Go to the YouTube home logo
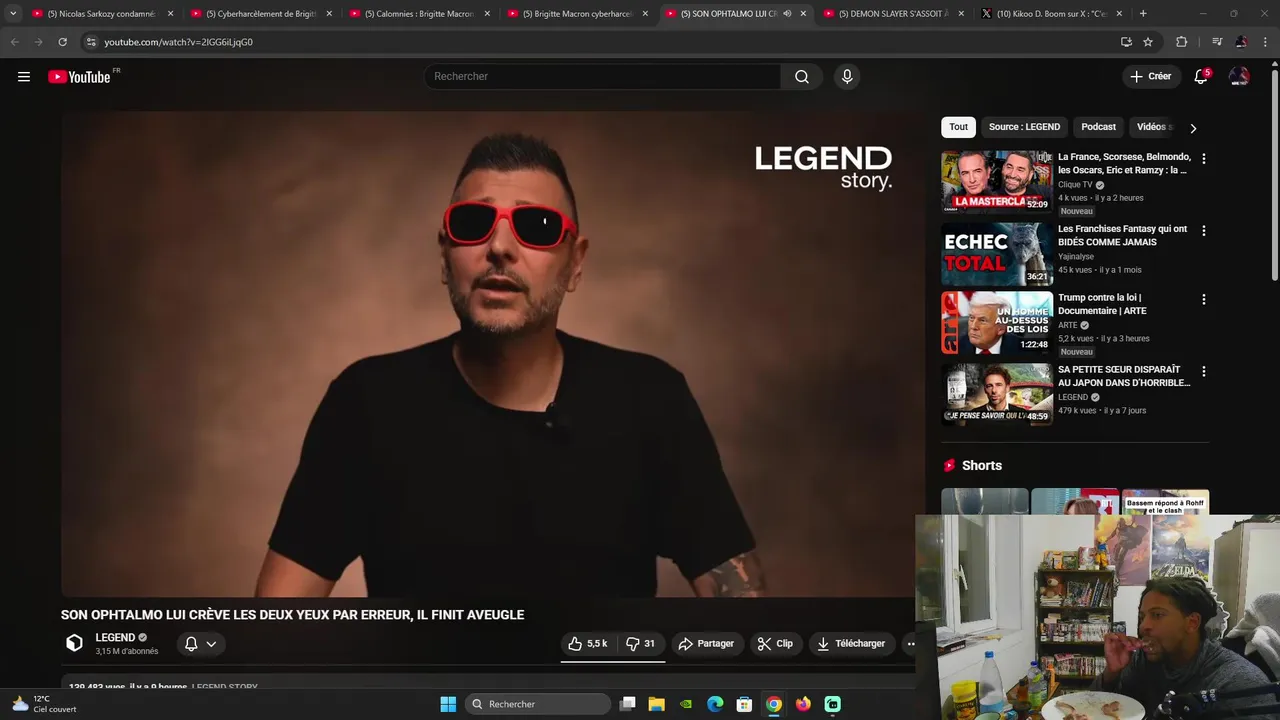This screenshot has width=1280, height=720. click(79, 77)
